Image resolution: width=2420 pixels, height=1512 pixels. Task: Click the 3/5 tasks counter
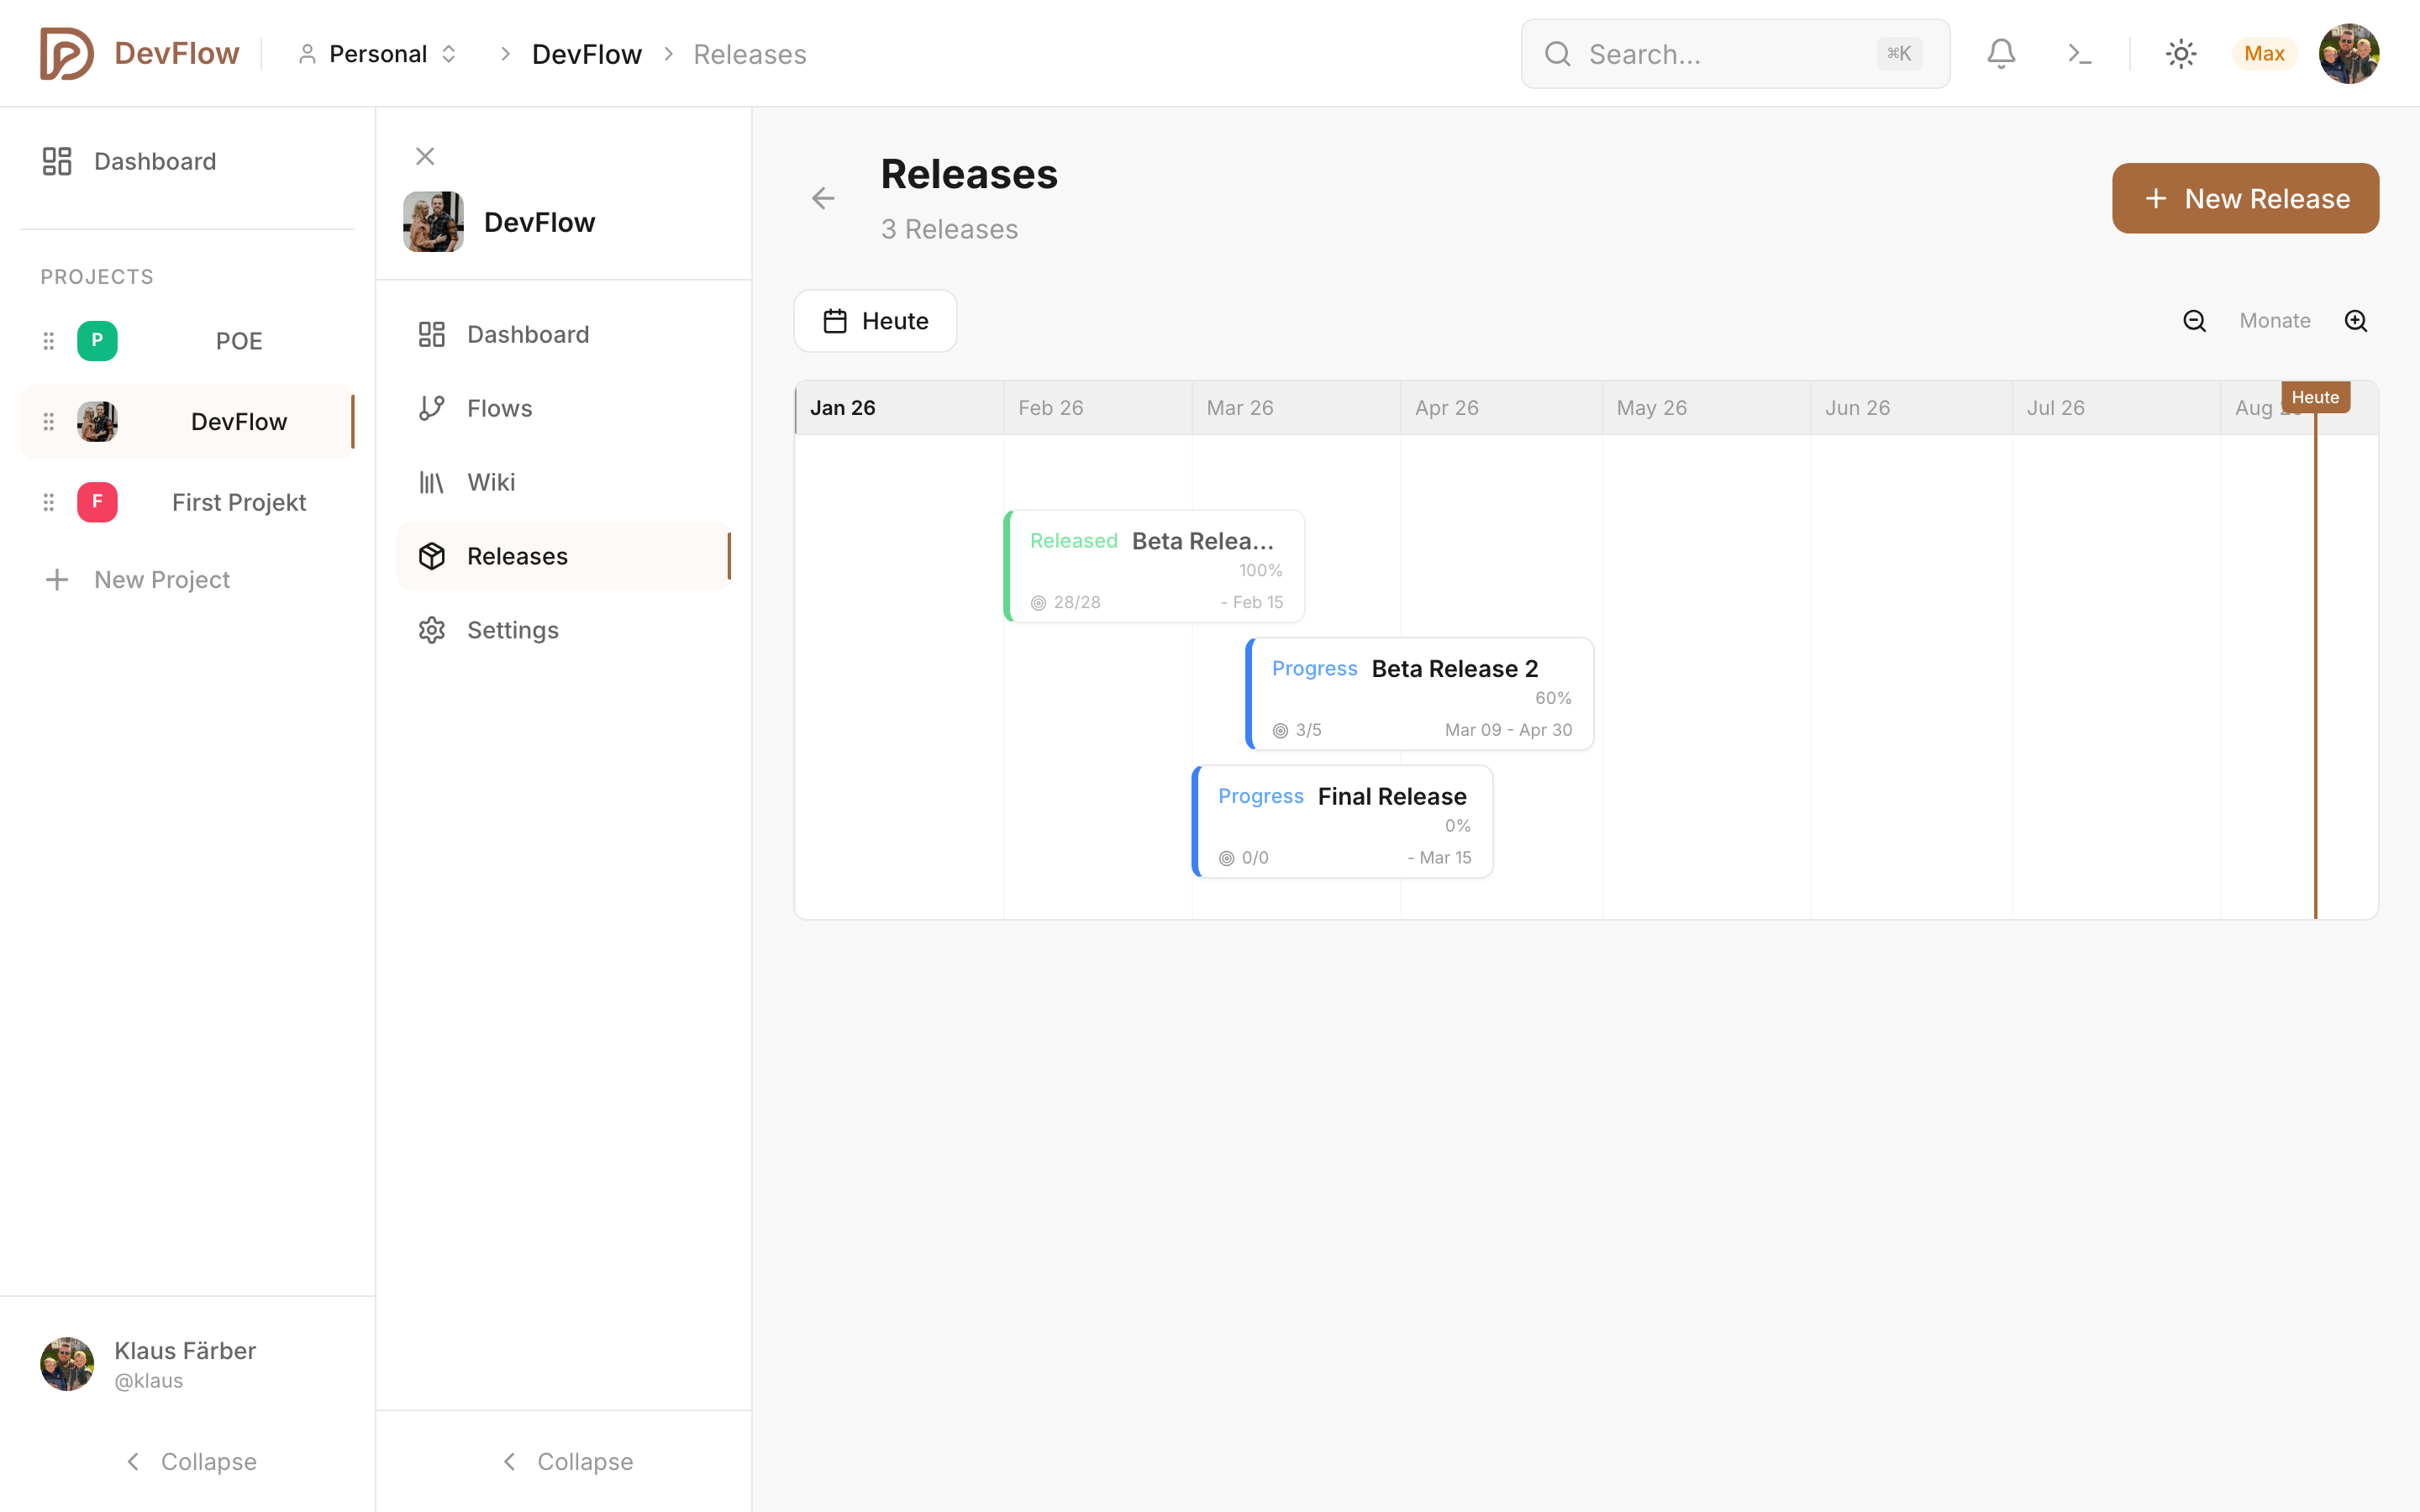click(1297, 730)
